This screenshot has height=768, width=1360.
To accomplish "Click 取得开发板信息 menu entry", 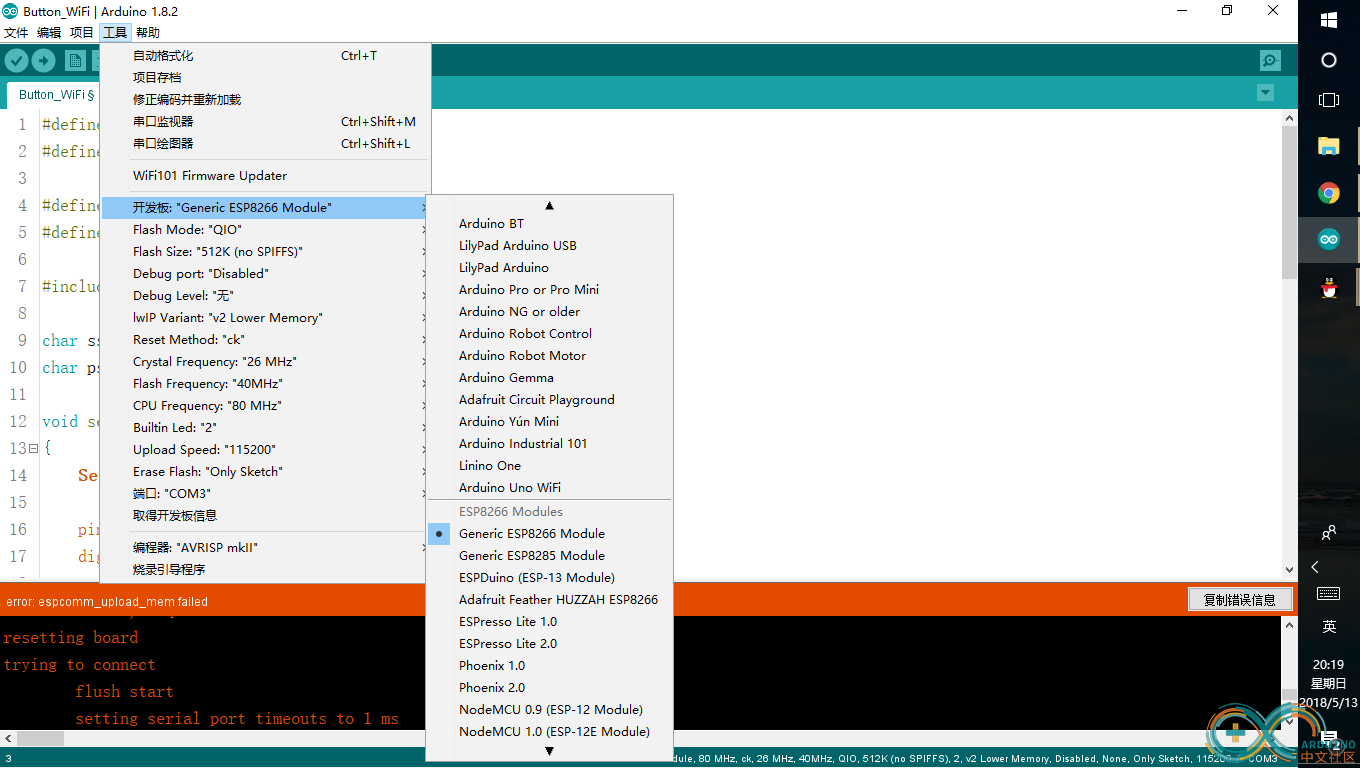I will pyautogui.click(x=266, y=516).
